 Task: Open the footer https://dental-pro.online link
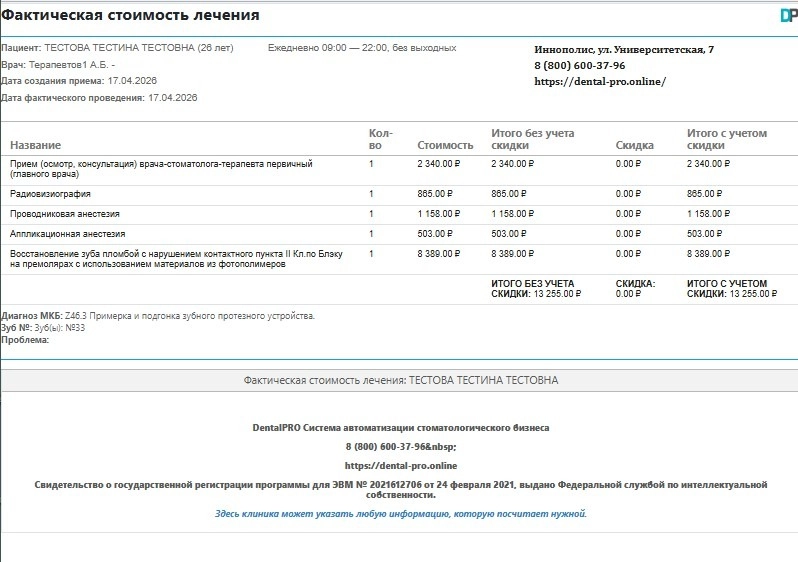[x=400, y=465]
